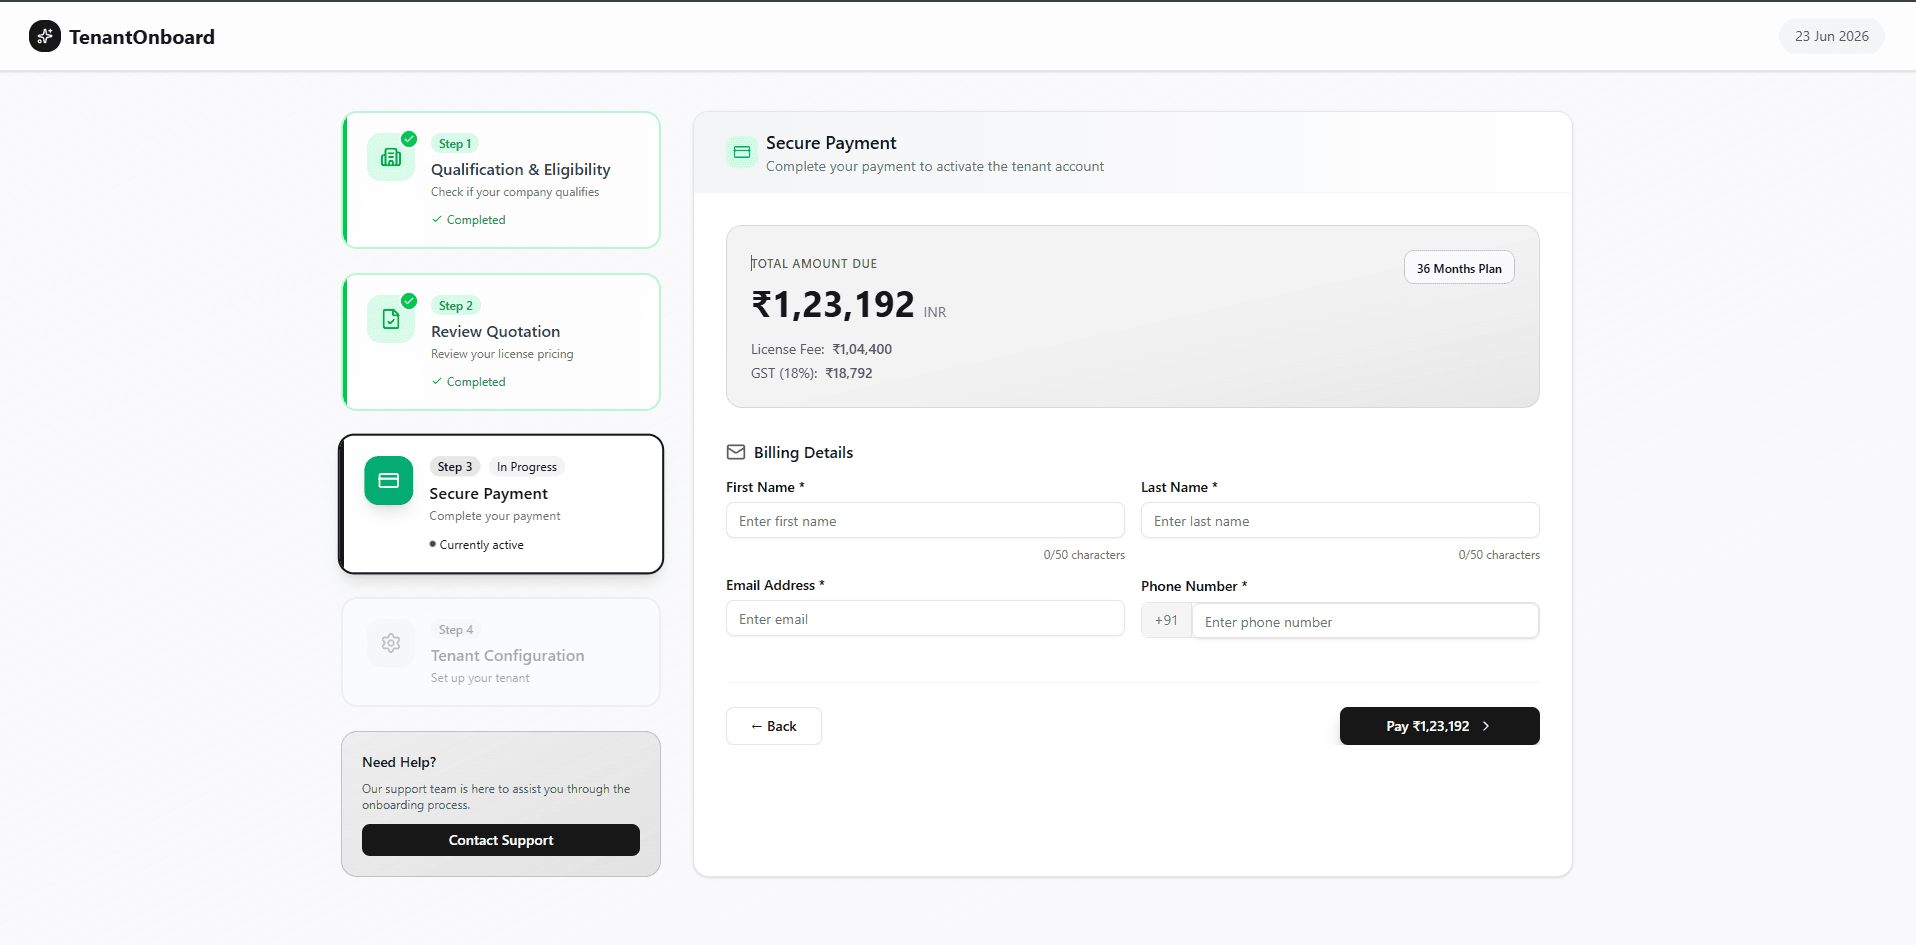Click the chevron arrow in the Pay button
The image size is (1916, 945).
pos(1486,726)
